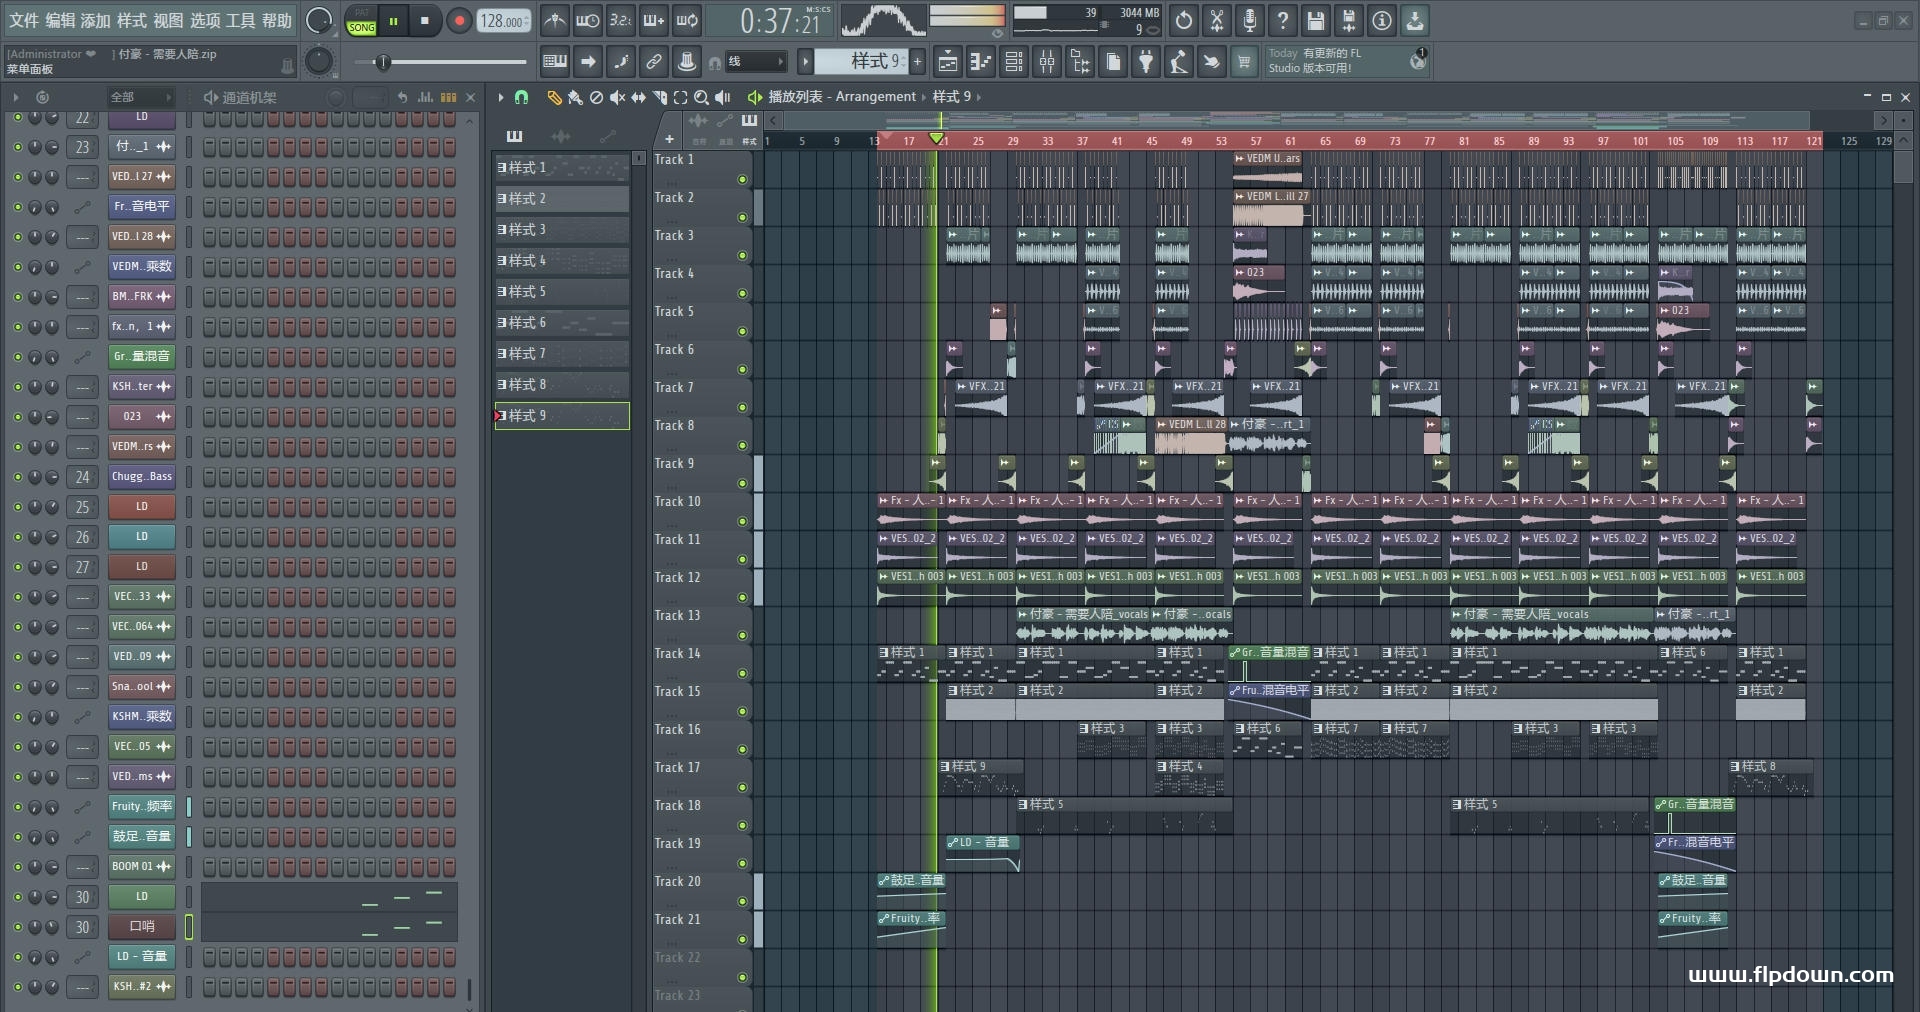
Task: Click the save project floppy icon
Action: tap(1316, 21)
